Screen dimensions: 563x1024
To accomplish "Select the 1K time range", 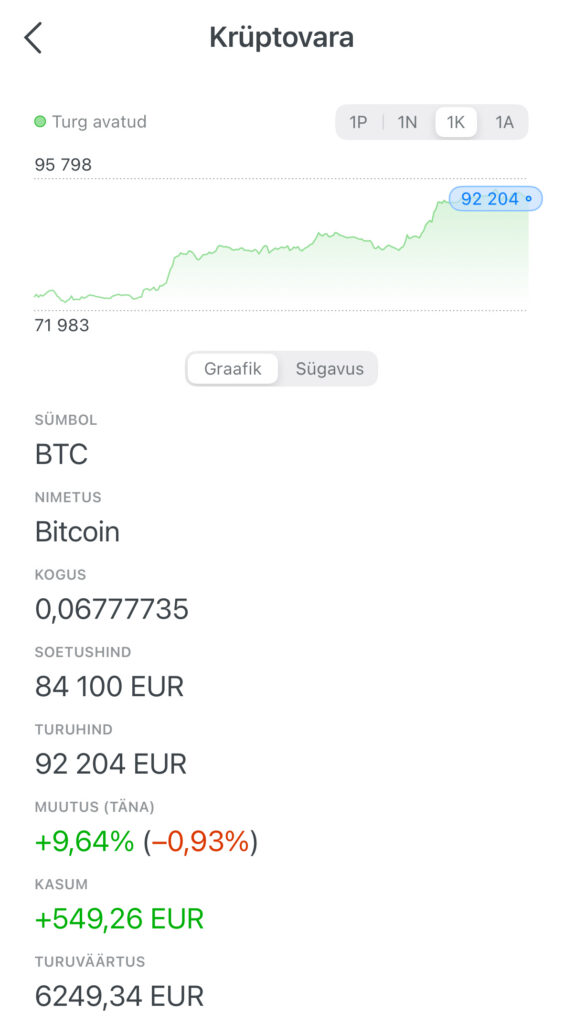I will tap(456, 122).
